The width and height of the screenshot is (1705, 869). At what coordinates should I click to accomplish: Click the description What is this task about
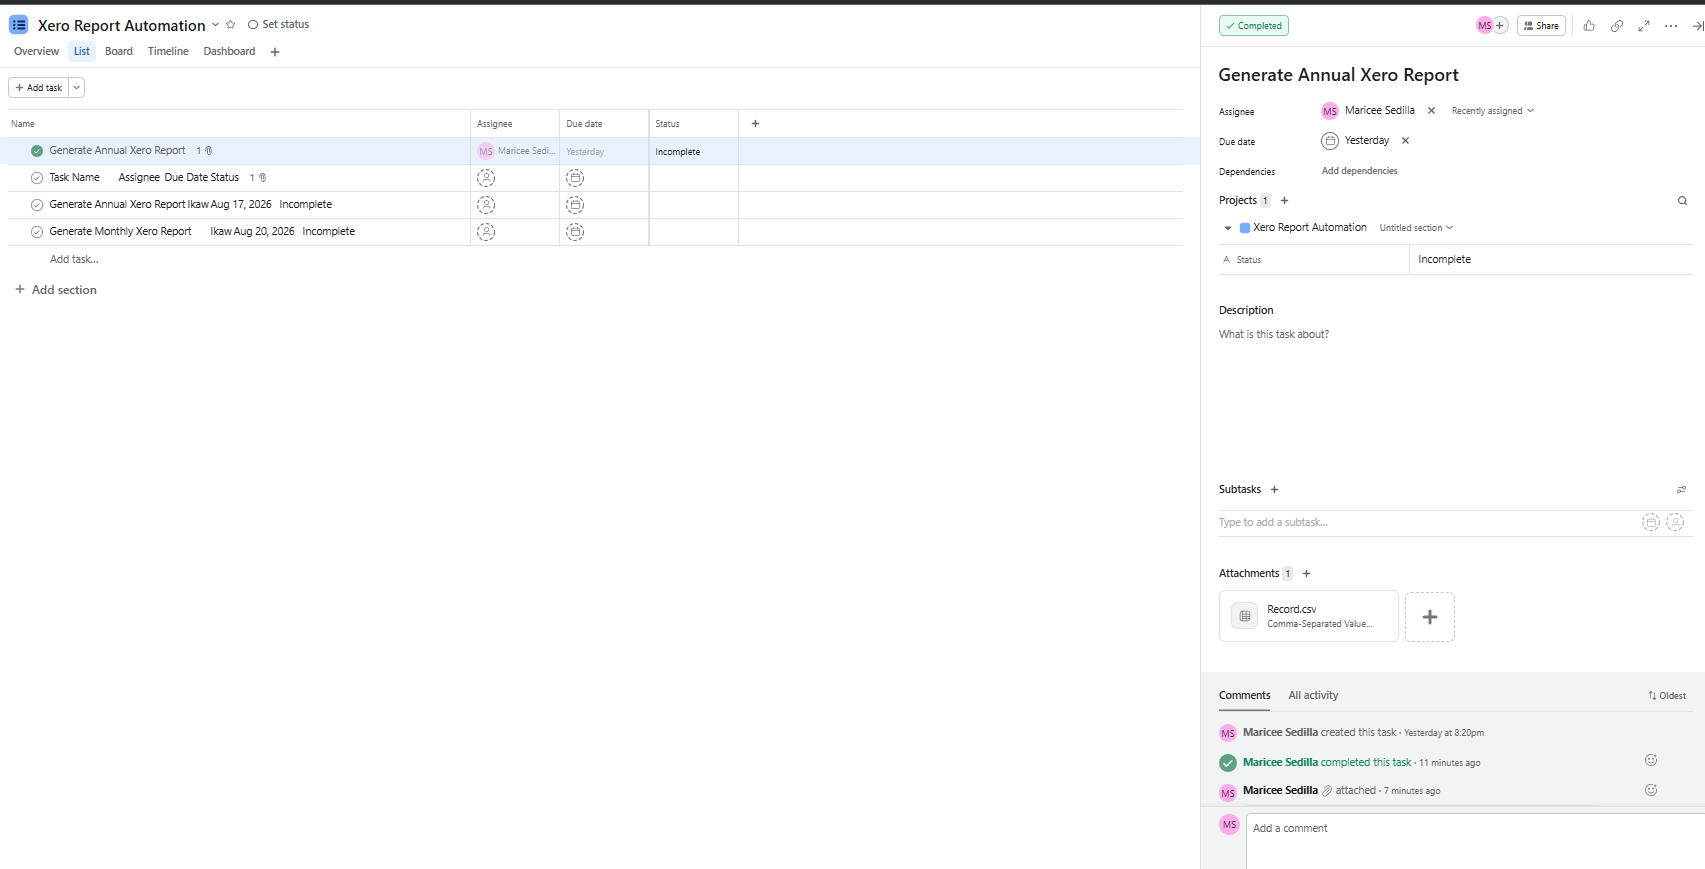point(1274,335)
